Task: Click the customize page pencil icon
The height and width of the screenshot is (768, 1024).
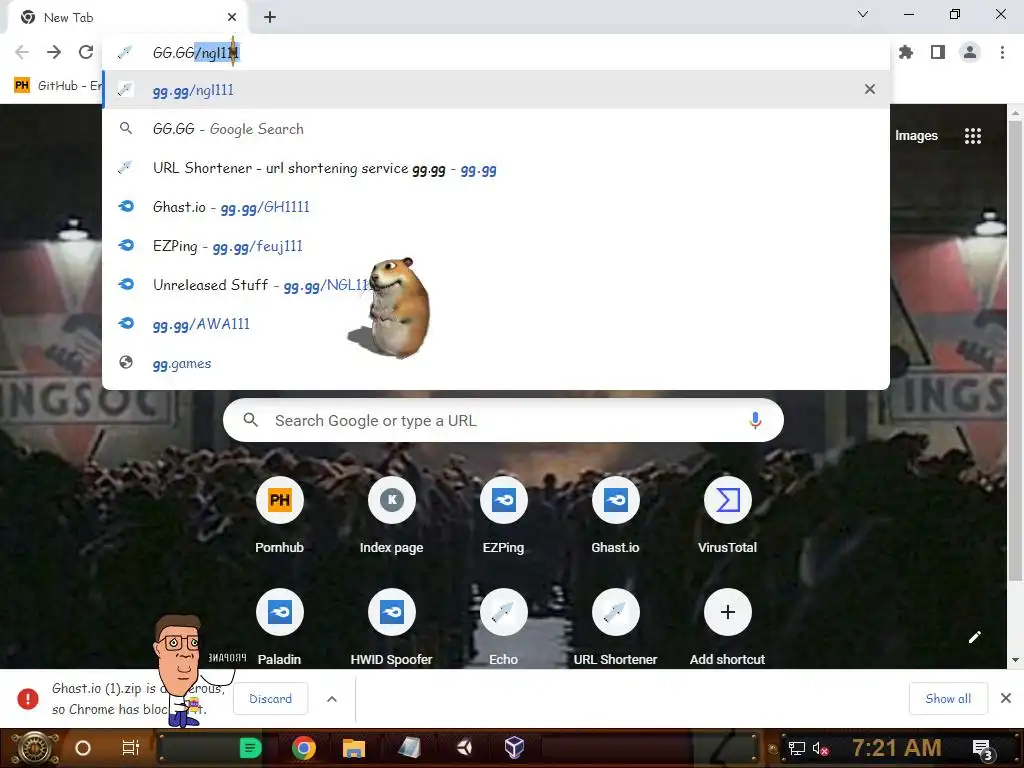Action: (x=975, y=637)
